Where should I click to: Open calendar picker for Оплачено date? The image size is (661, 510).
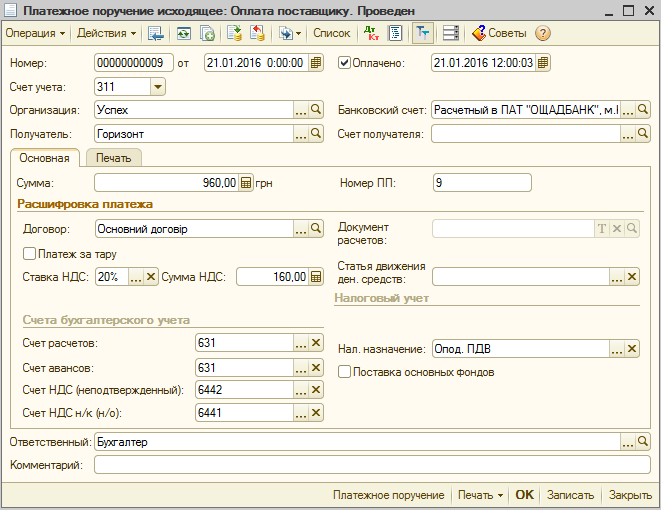543,63
